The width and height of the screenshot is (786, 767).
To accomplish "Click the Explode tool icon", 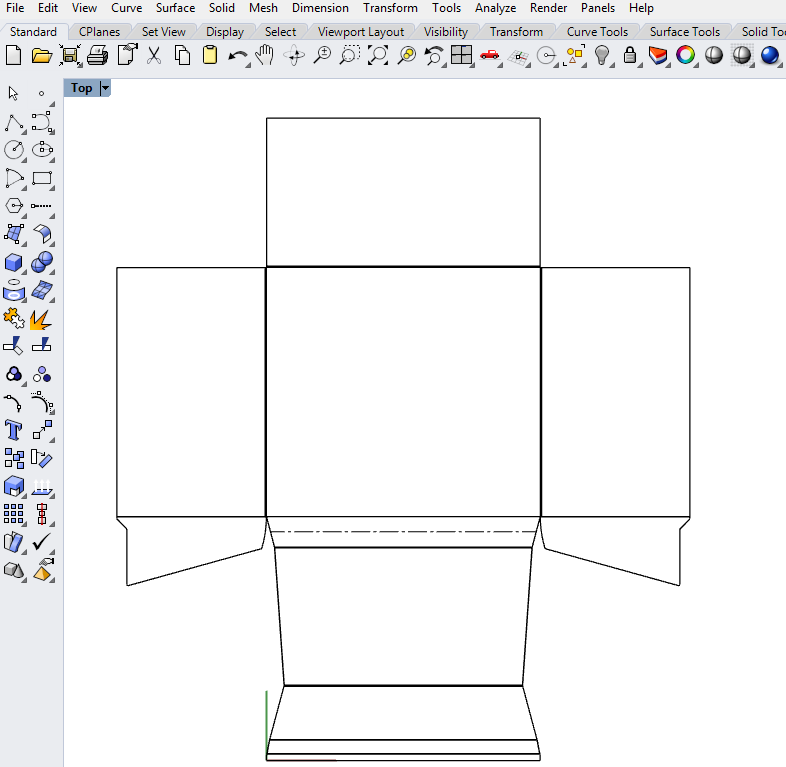I will pos(42,319).
